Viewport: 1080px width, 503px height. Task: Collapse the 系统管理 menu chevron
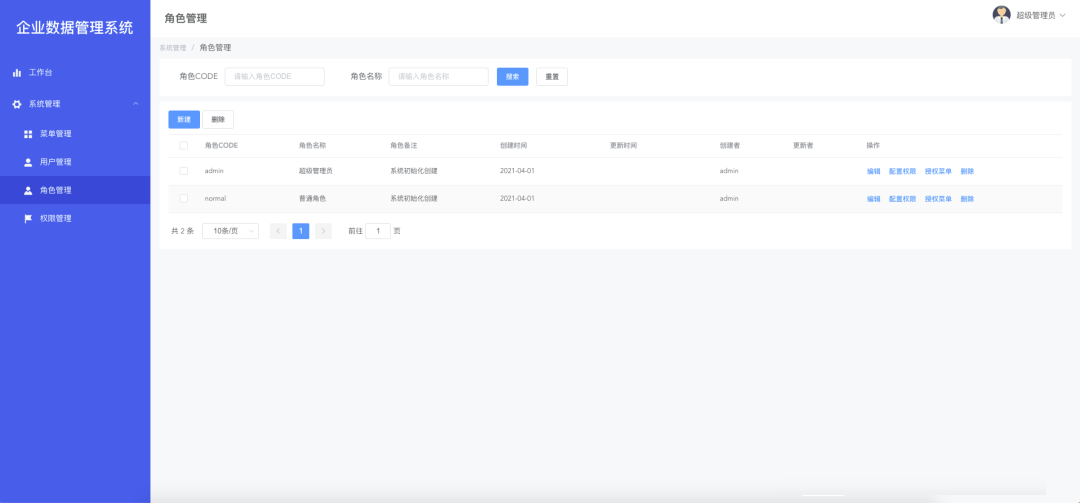tap(136, 104)
